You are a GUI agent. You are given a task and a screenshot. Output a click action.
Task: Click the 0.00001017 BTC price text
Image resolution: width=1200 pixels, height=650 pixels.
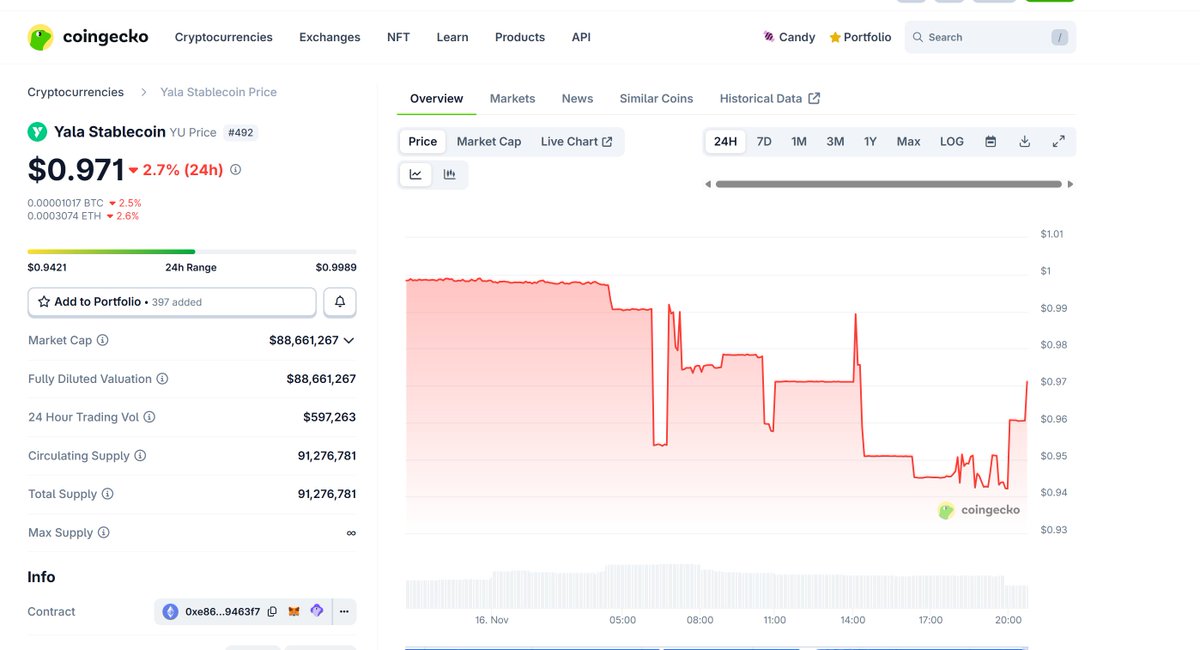click(65, 203)
